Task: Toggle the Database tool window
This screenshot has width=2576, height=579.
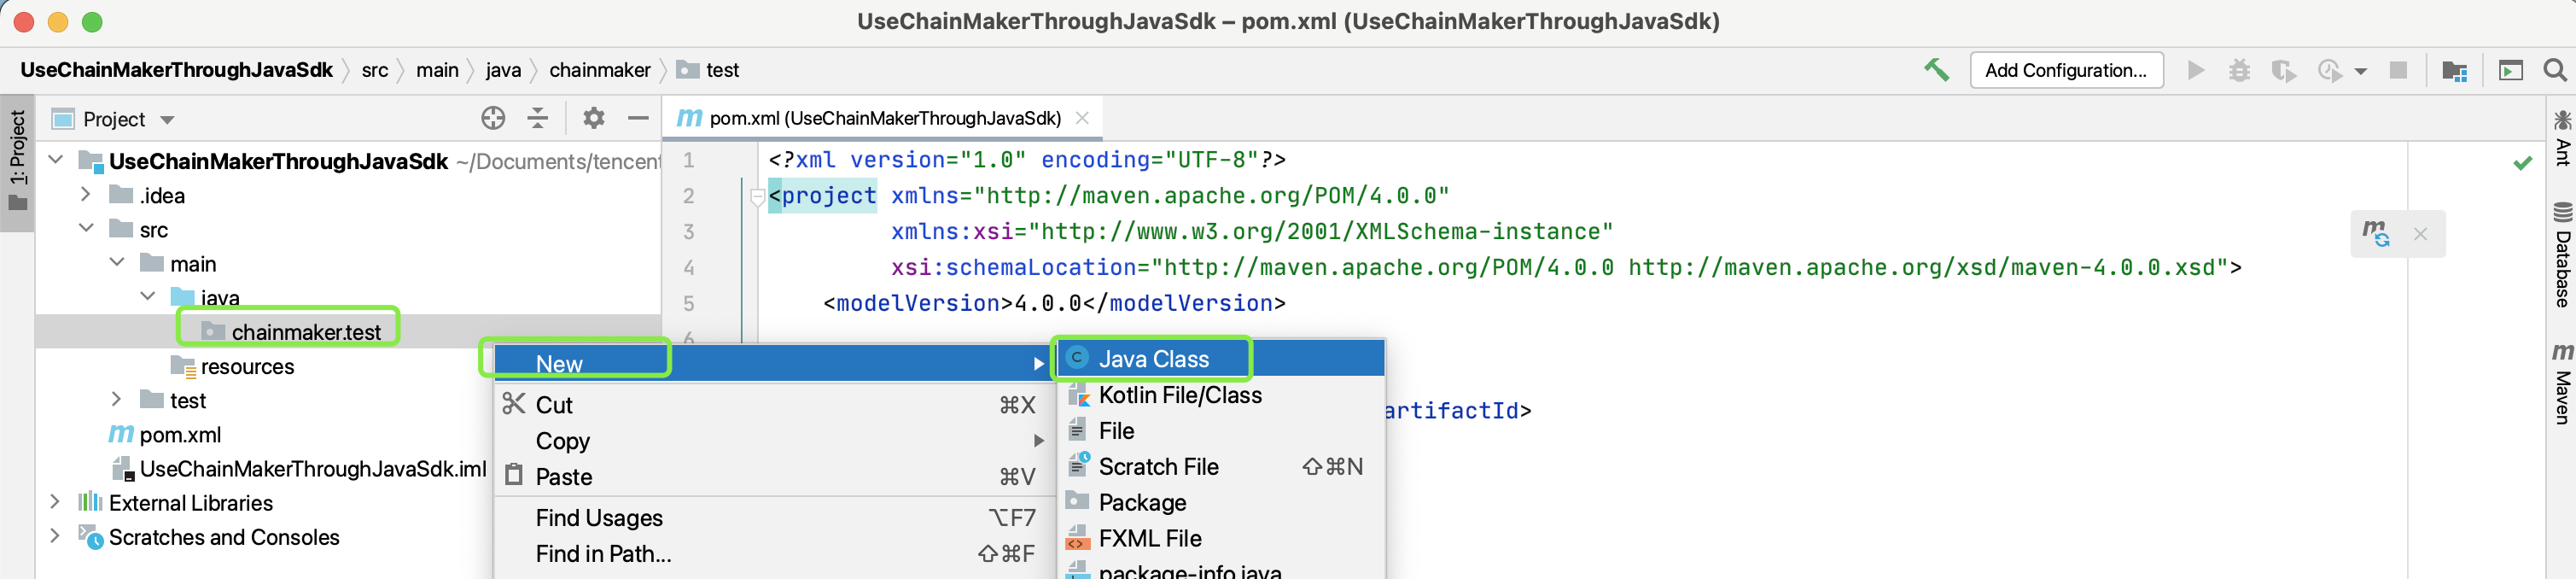Action: point(2561,255)
